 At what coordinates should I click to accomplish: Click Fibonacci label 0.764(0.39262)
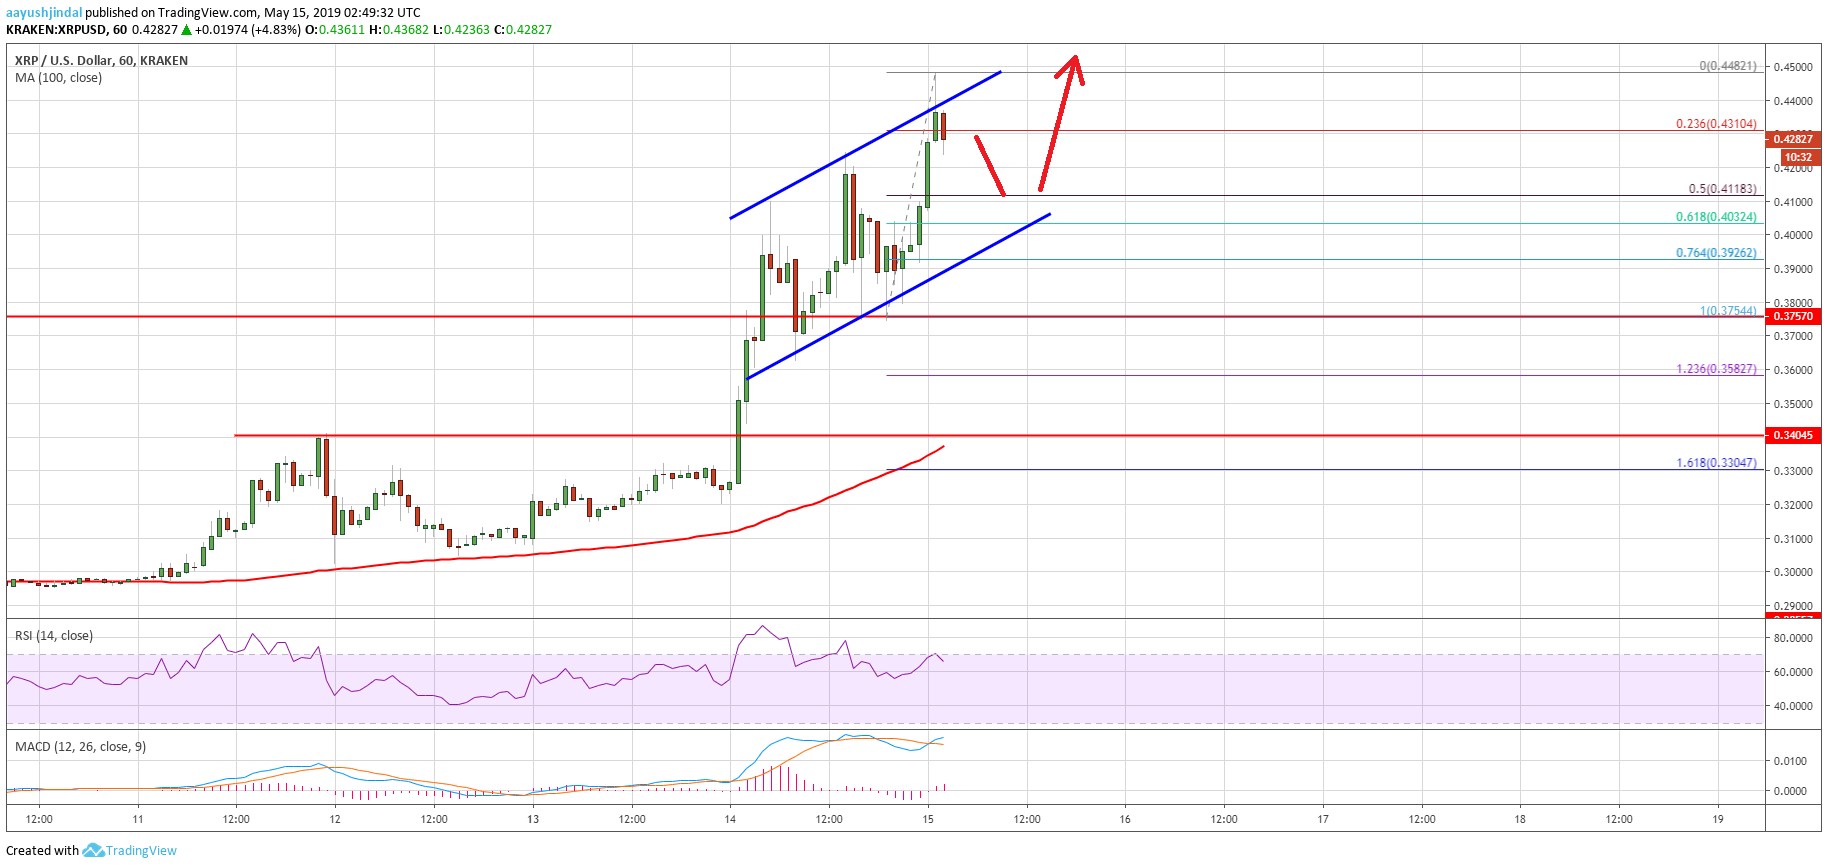pyautogui.click(x=1716, y=253)
